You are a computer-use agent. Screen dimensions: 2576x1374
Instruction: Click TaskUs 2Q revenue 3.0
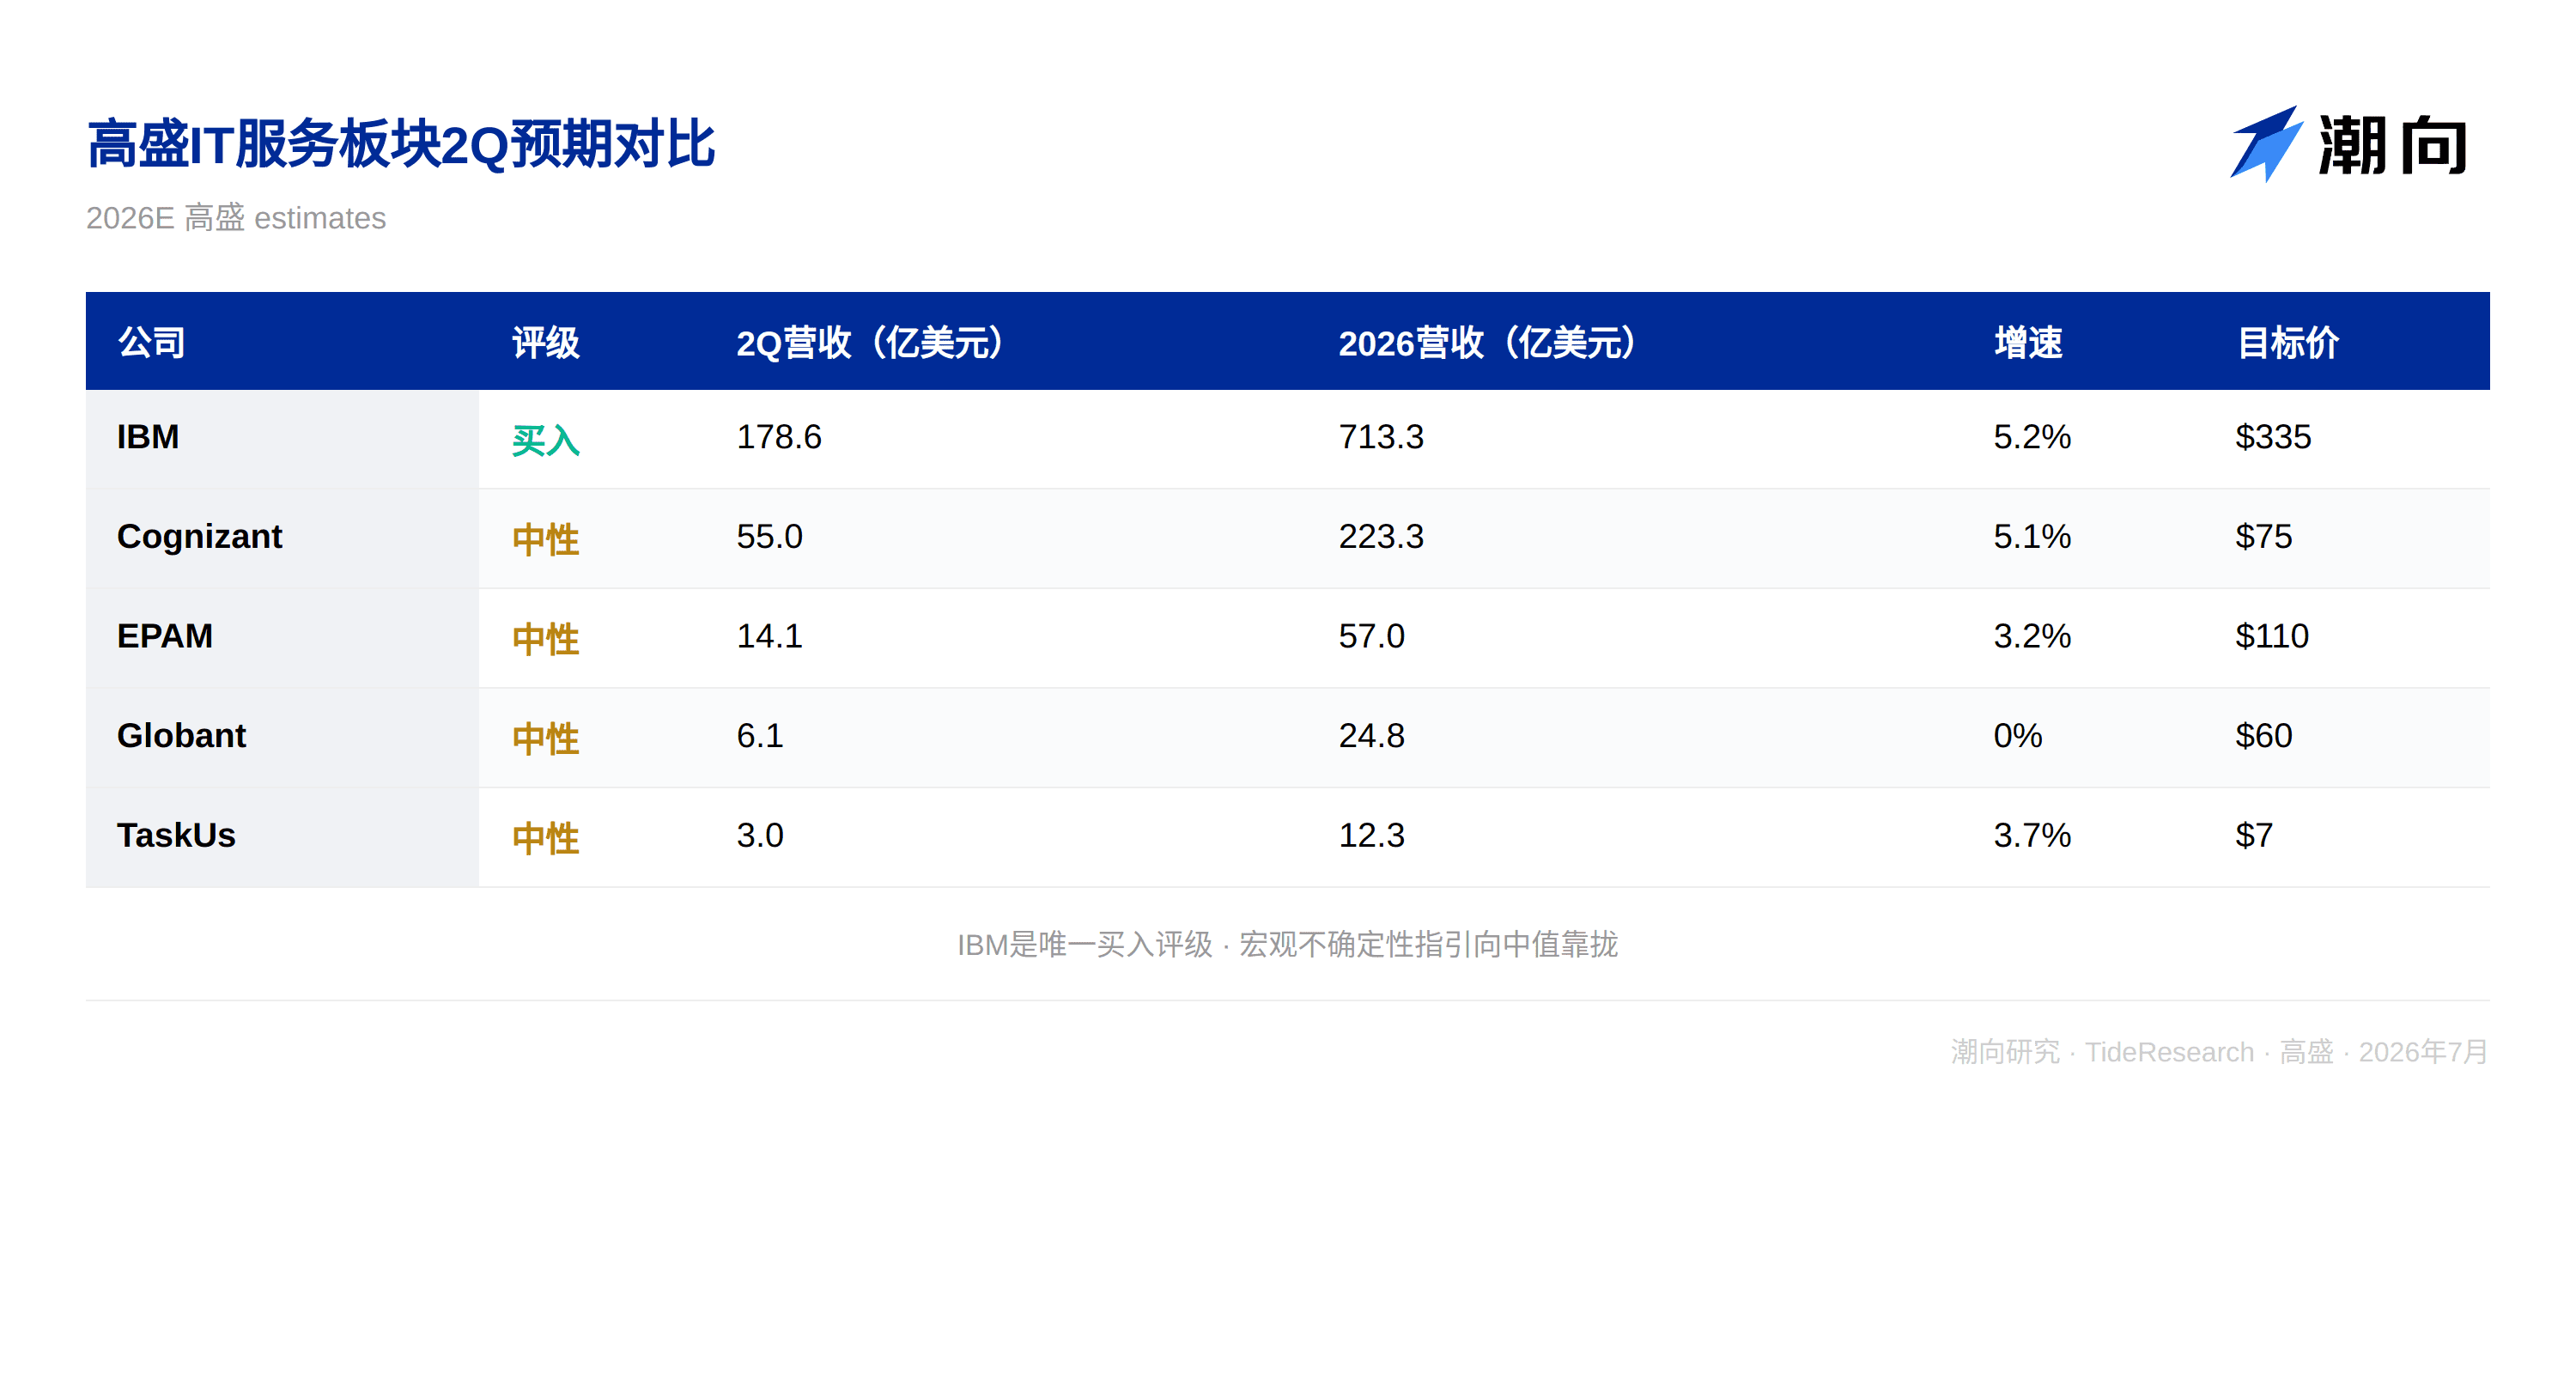760,835
